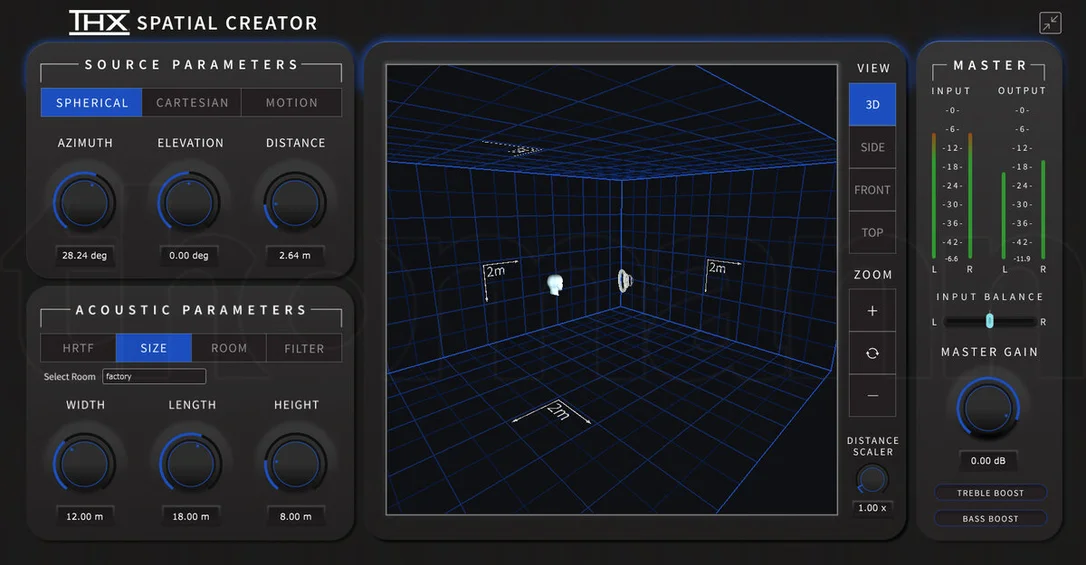This screenshot has height=565, width=1086.
Task: Select the Side view button
Action: [x=872, y=147]
